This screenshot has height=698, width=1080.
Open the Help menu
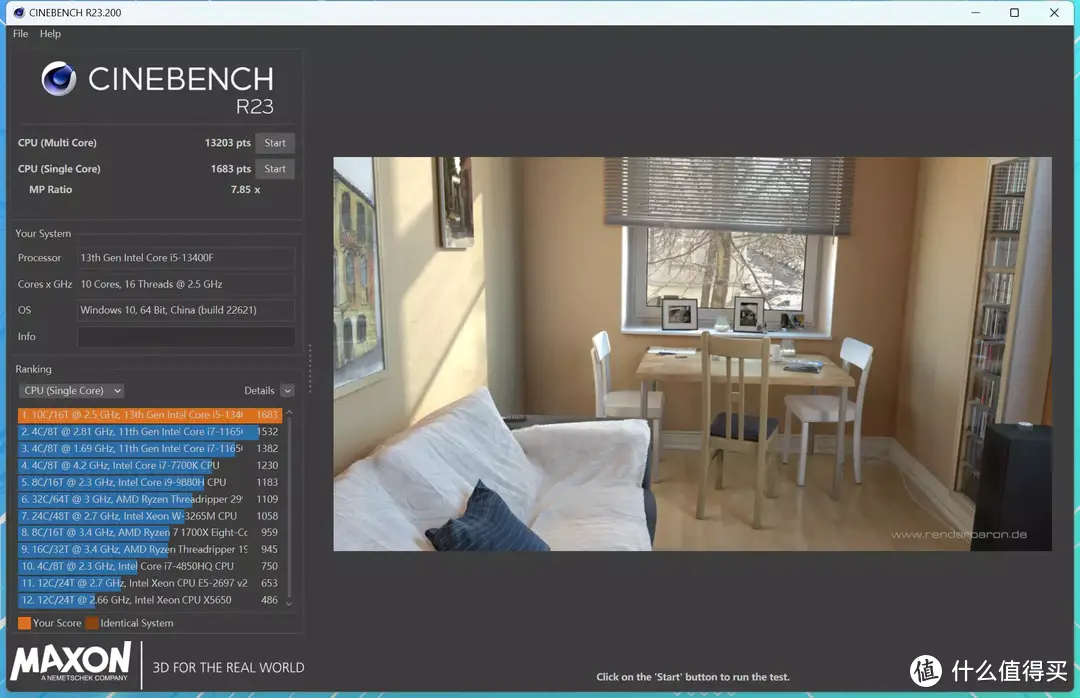(x=50, y=34)
